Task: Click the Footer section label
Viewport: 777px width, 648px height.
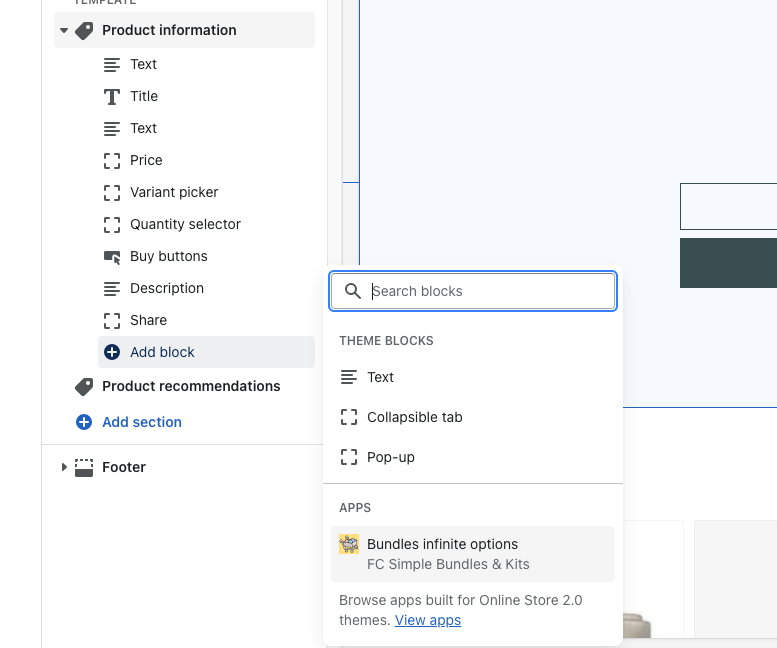Action: [124, 467]
